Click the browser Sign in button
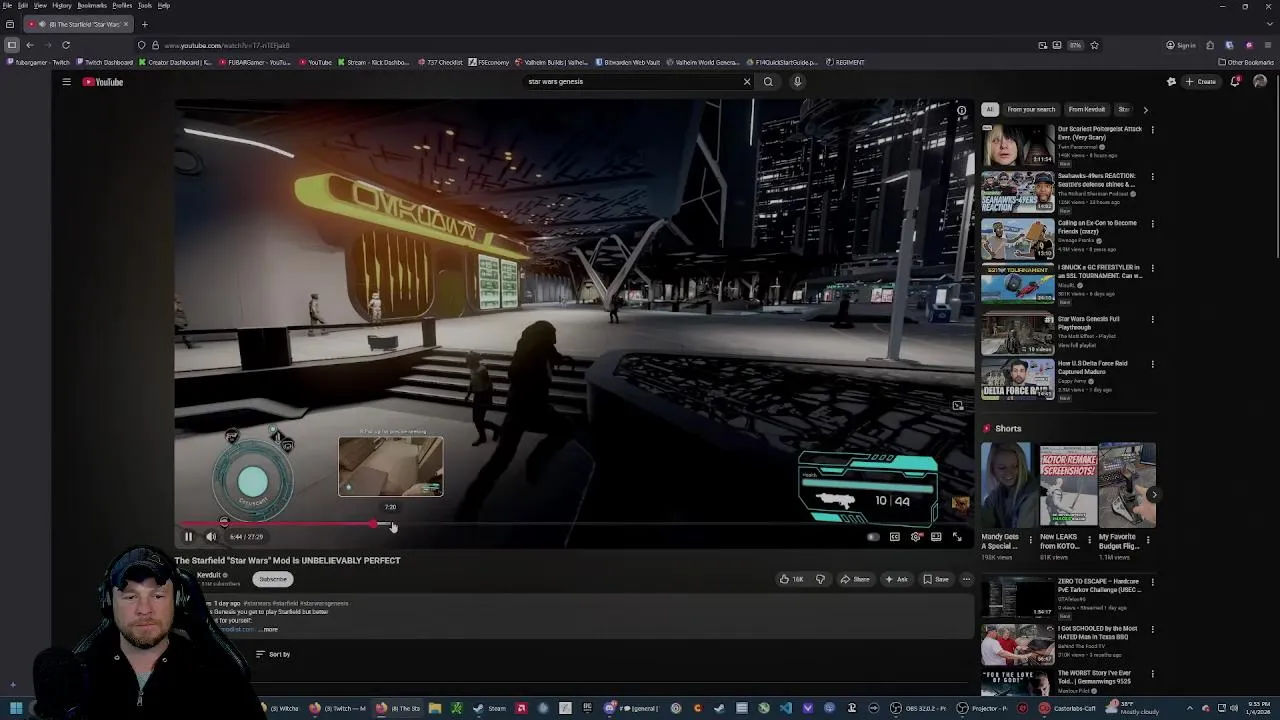 pyautogui.click(x=1181, y=45)
